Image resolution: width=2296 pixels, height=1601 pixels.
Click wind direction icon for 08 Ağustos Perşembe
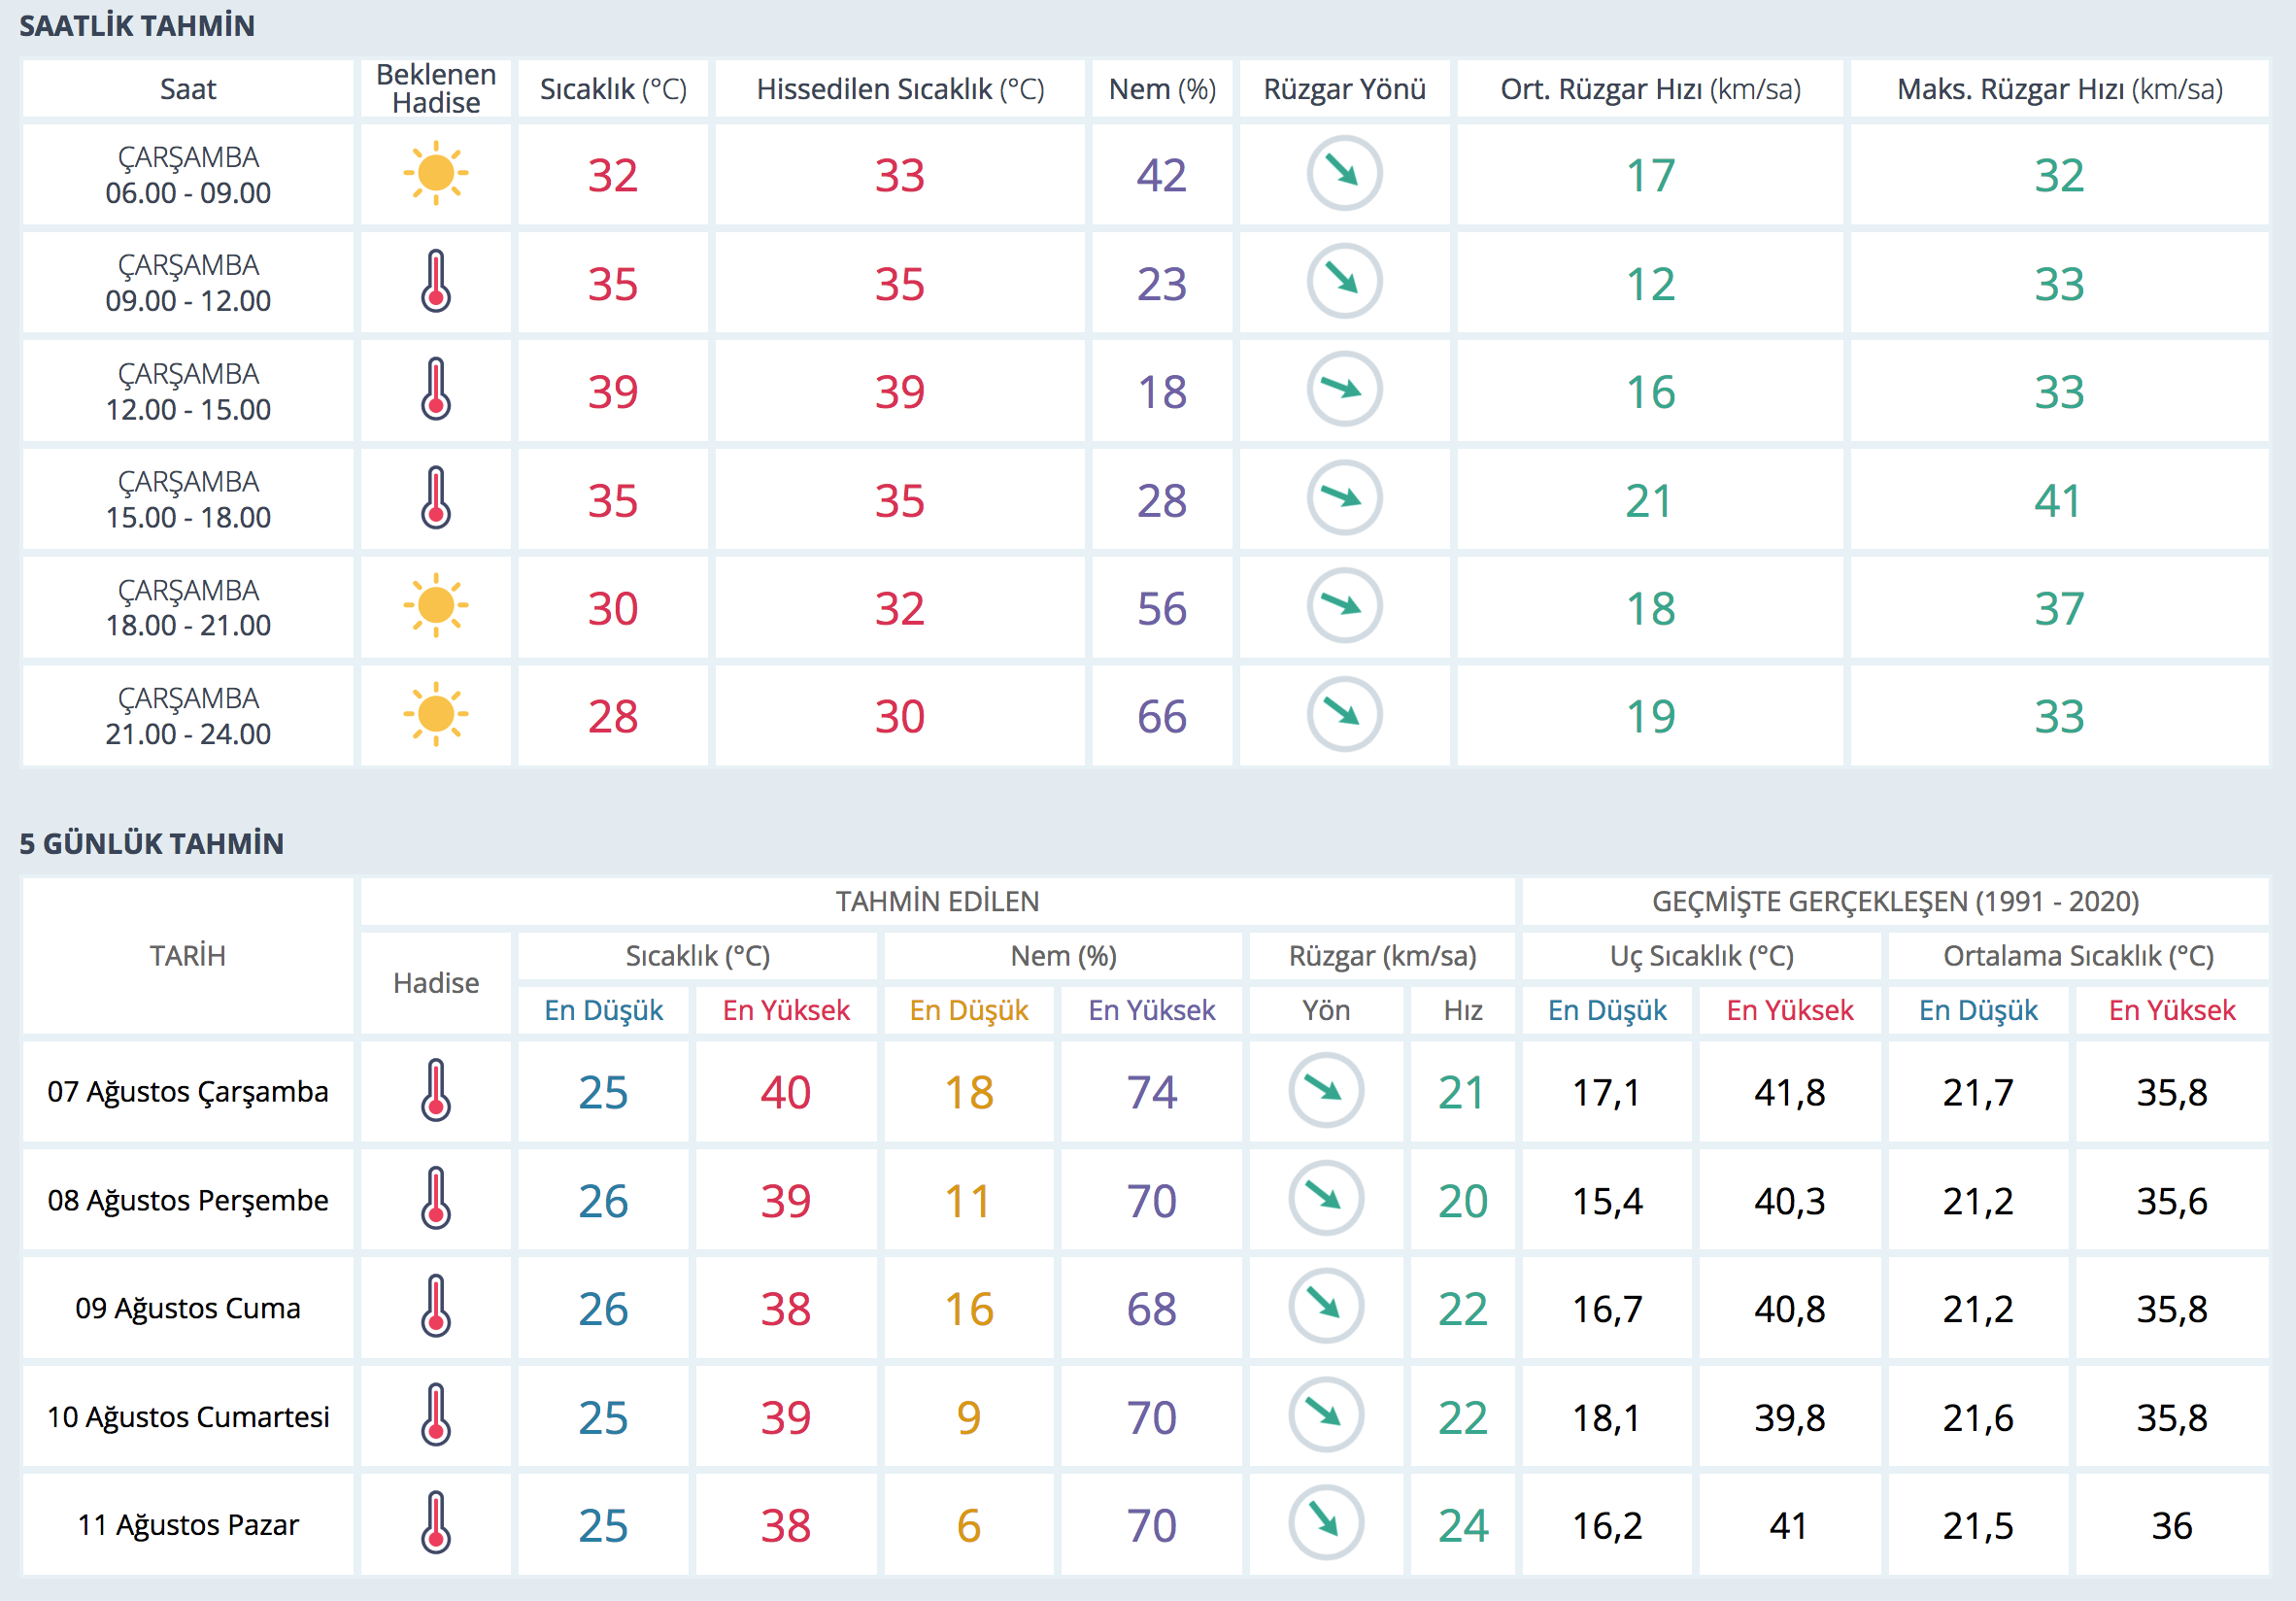click(1326, 1198)
